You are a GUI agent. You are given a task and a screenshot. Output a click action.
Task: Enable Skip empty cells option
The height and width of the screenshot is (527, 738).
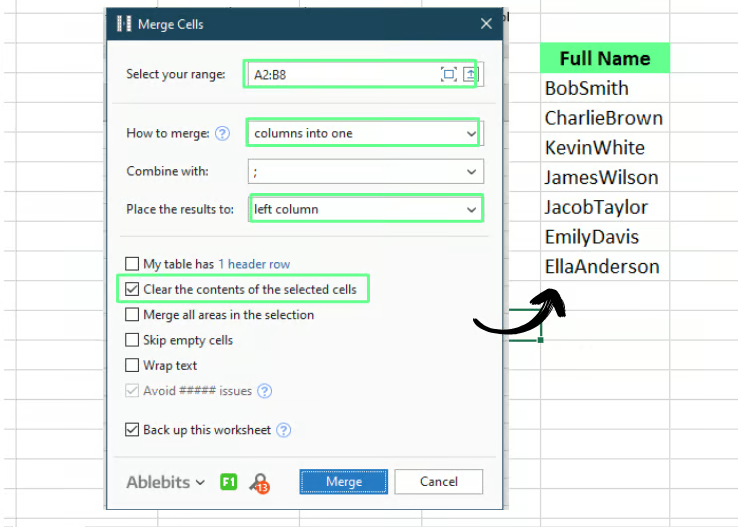[x=132, y=340]
